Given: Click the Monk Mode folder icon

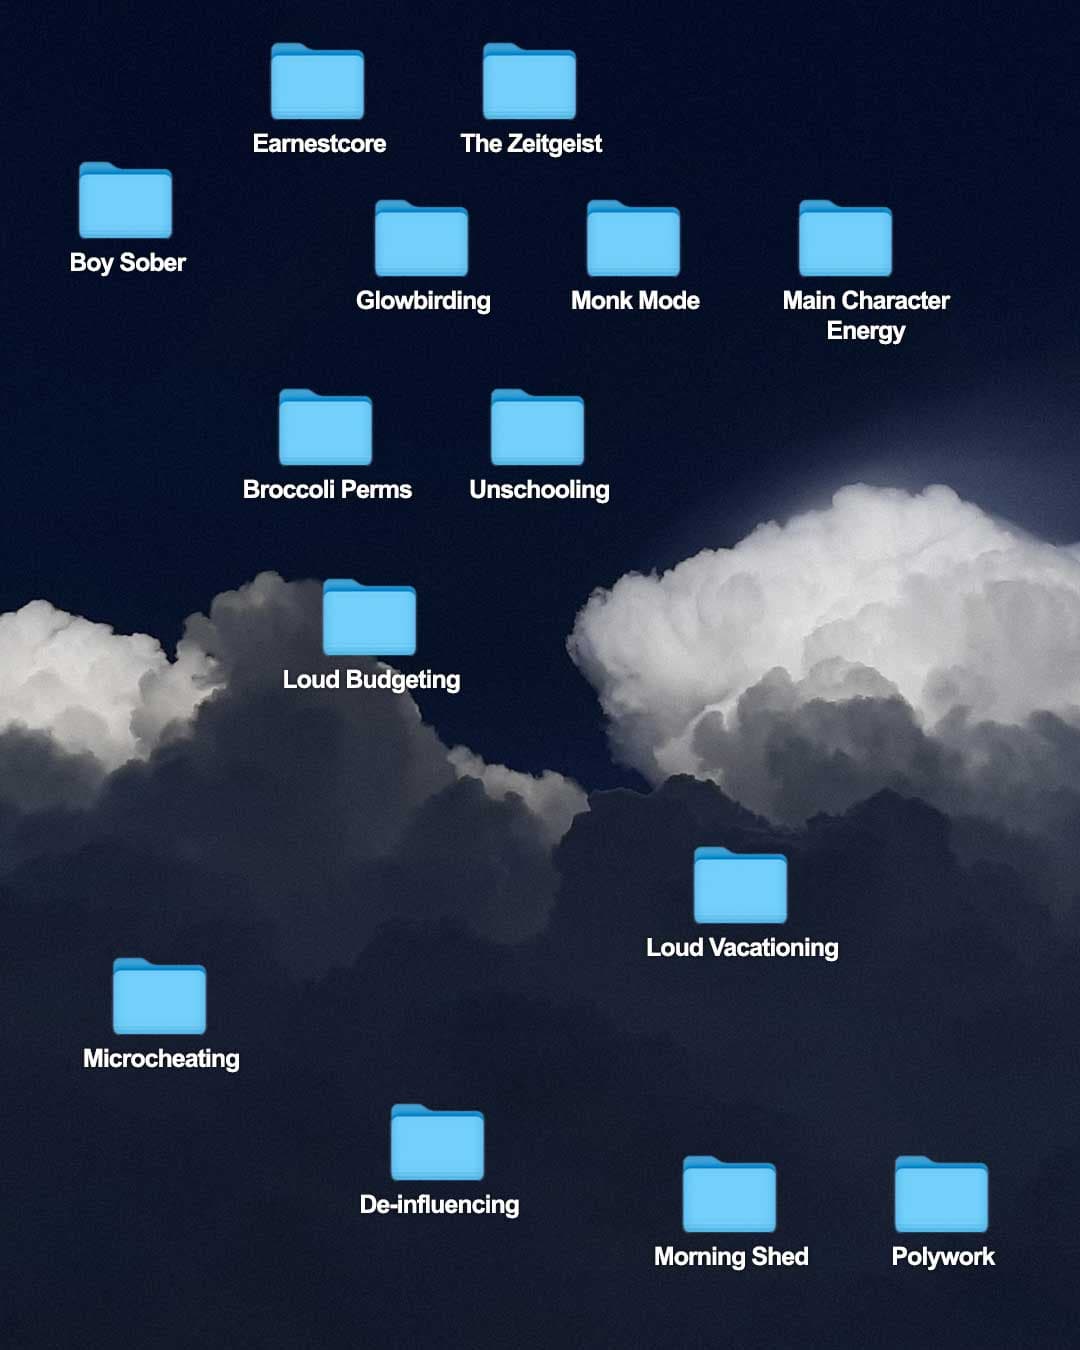Looking at the screenshot, I should (633, 238).
